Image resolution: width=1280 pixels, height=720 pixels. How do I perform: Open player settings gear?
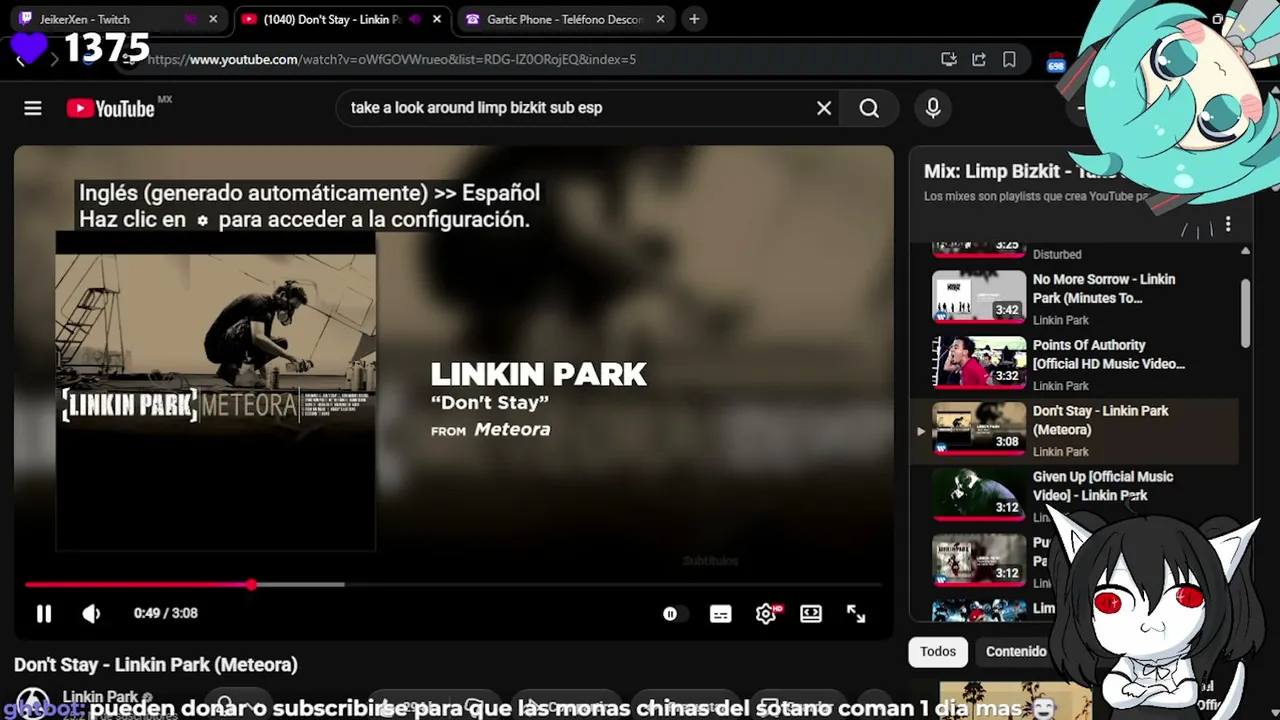pos(766,614)
